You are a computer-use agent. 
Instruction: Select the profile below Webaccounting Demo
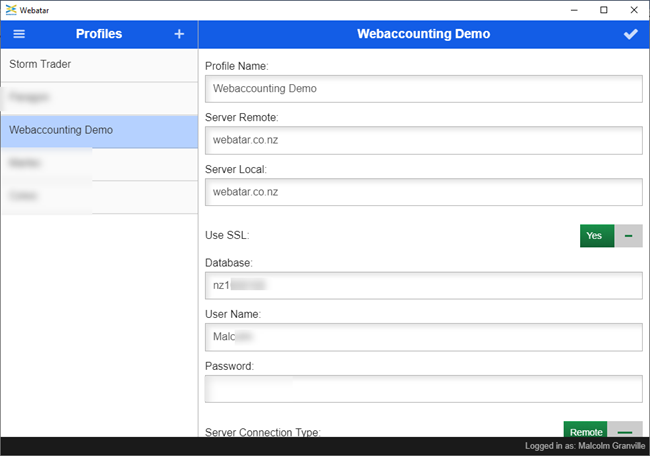coord(99,163)
